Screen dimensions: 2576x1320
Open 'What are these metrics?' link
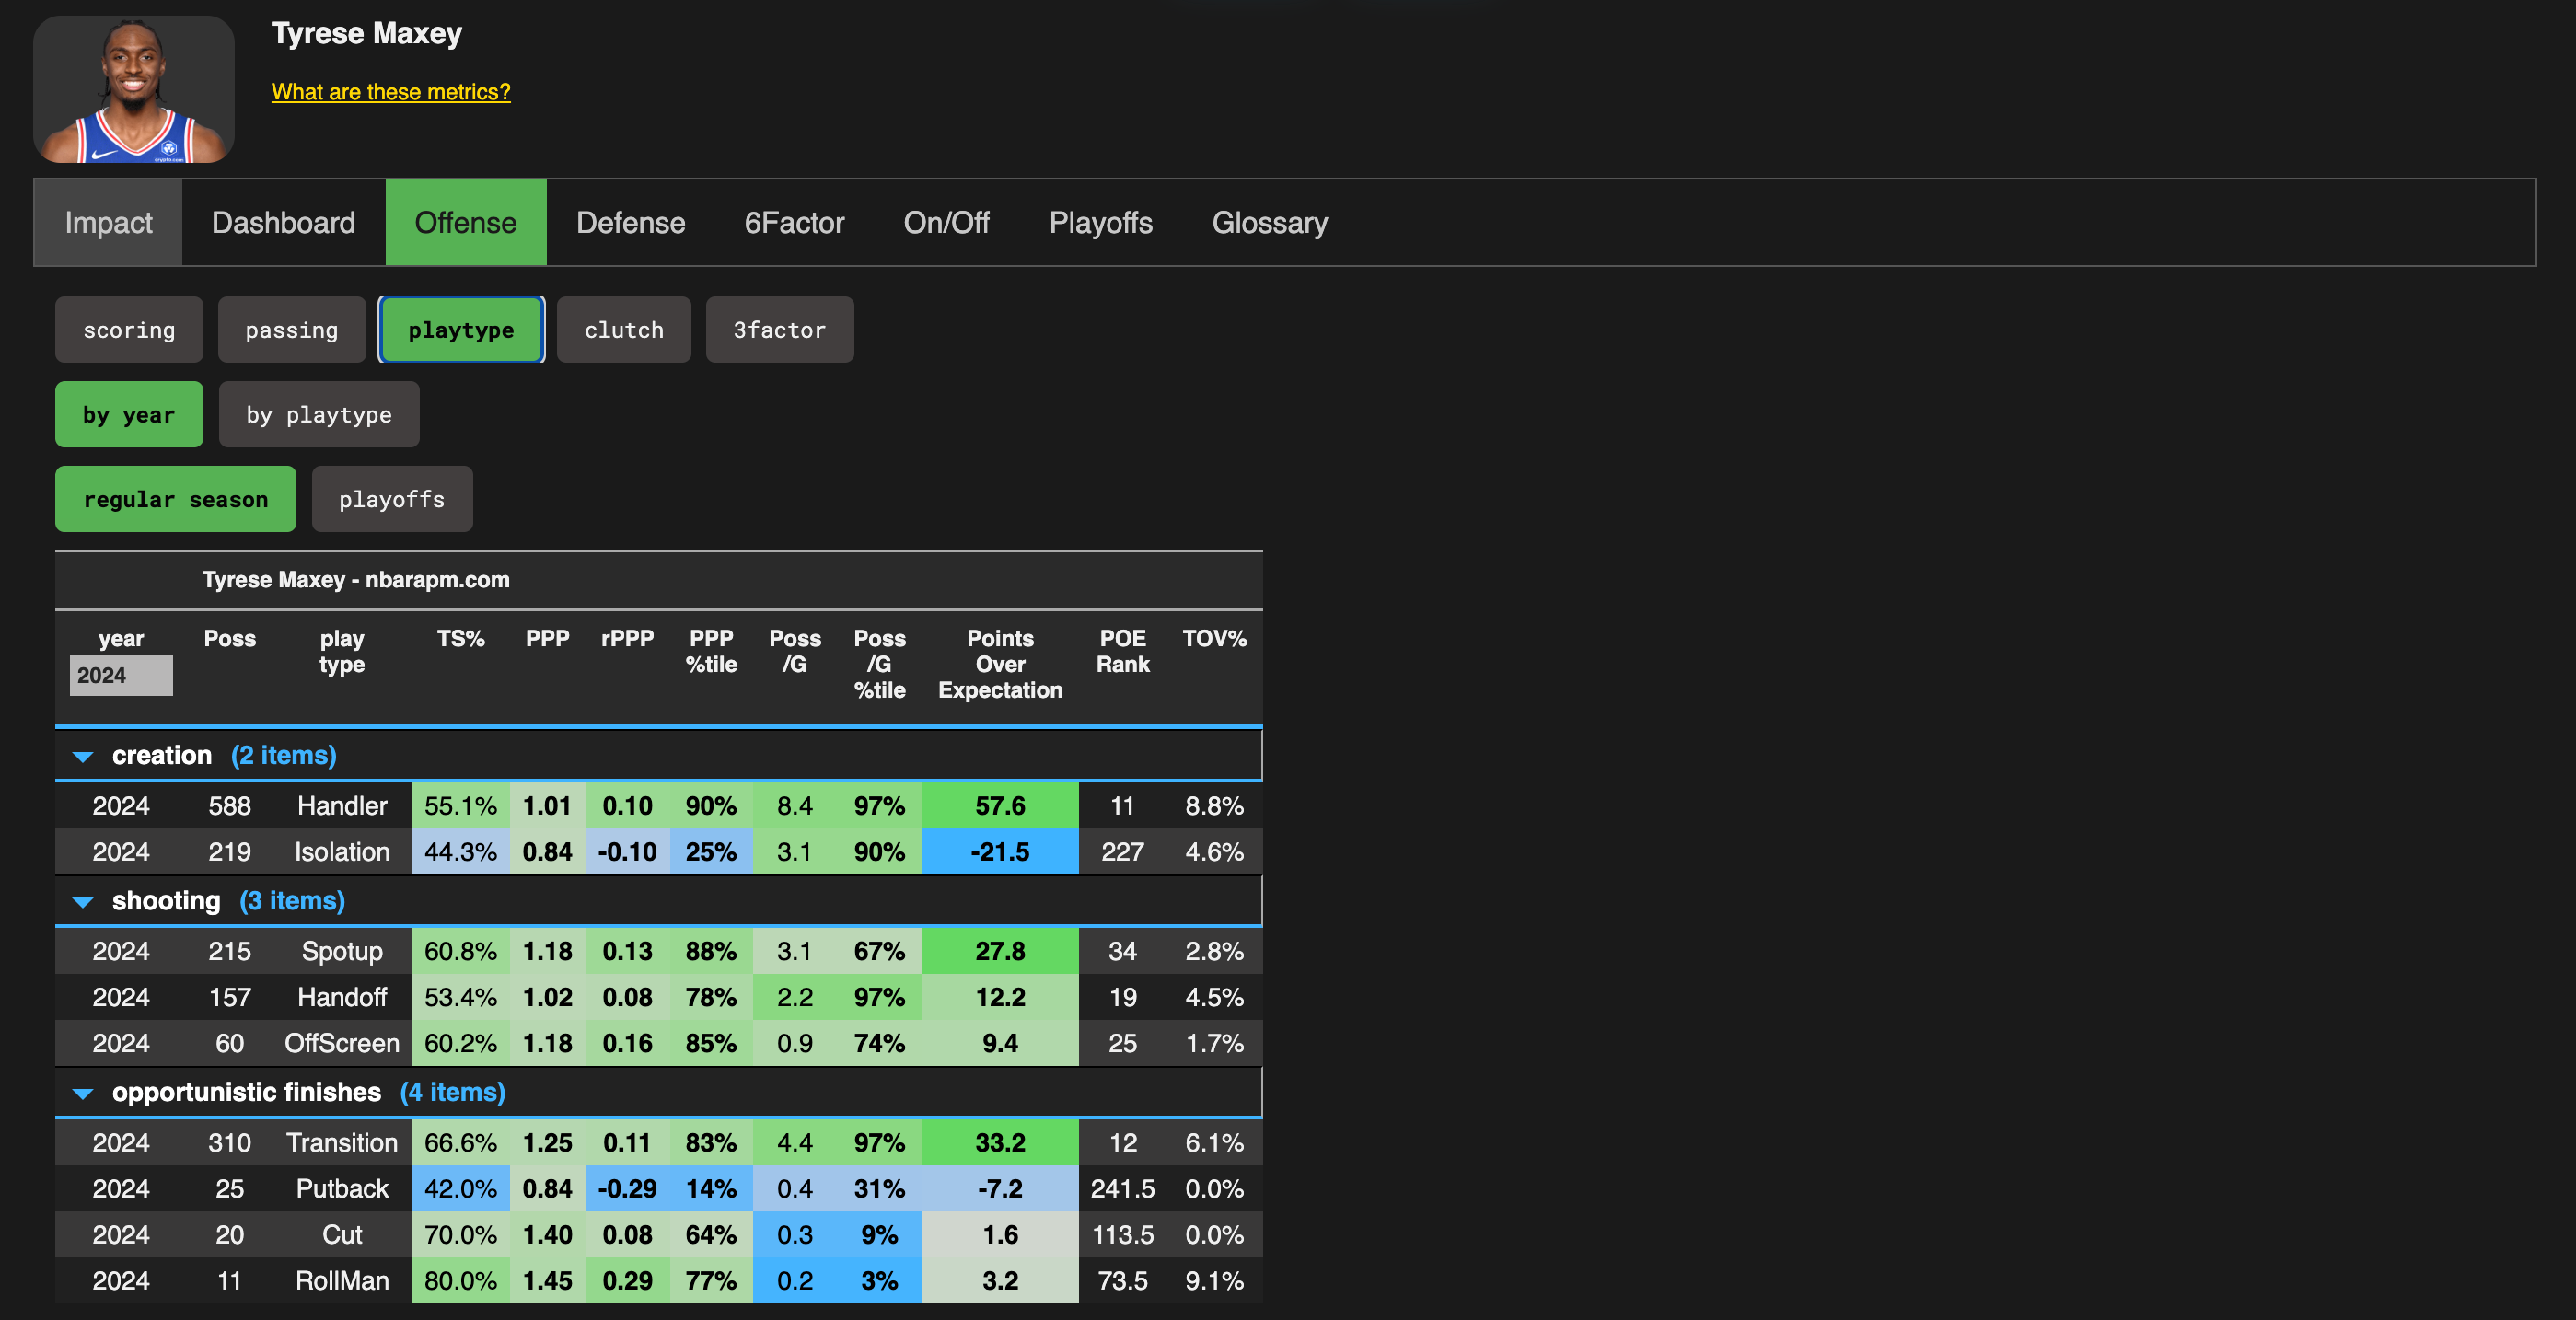point(390,92)
